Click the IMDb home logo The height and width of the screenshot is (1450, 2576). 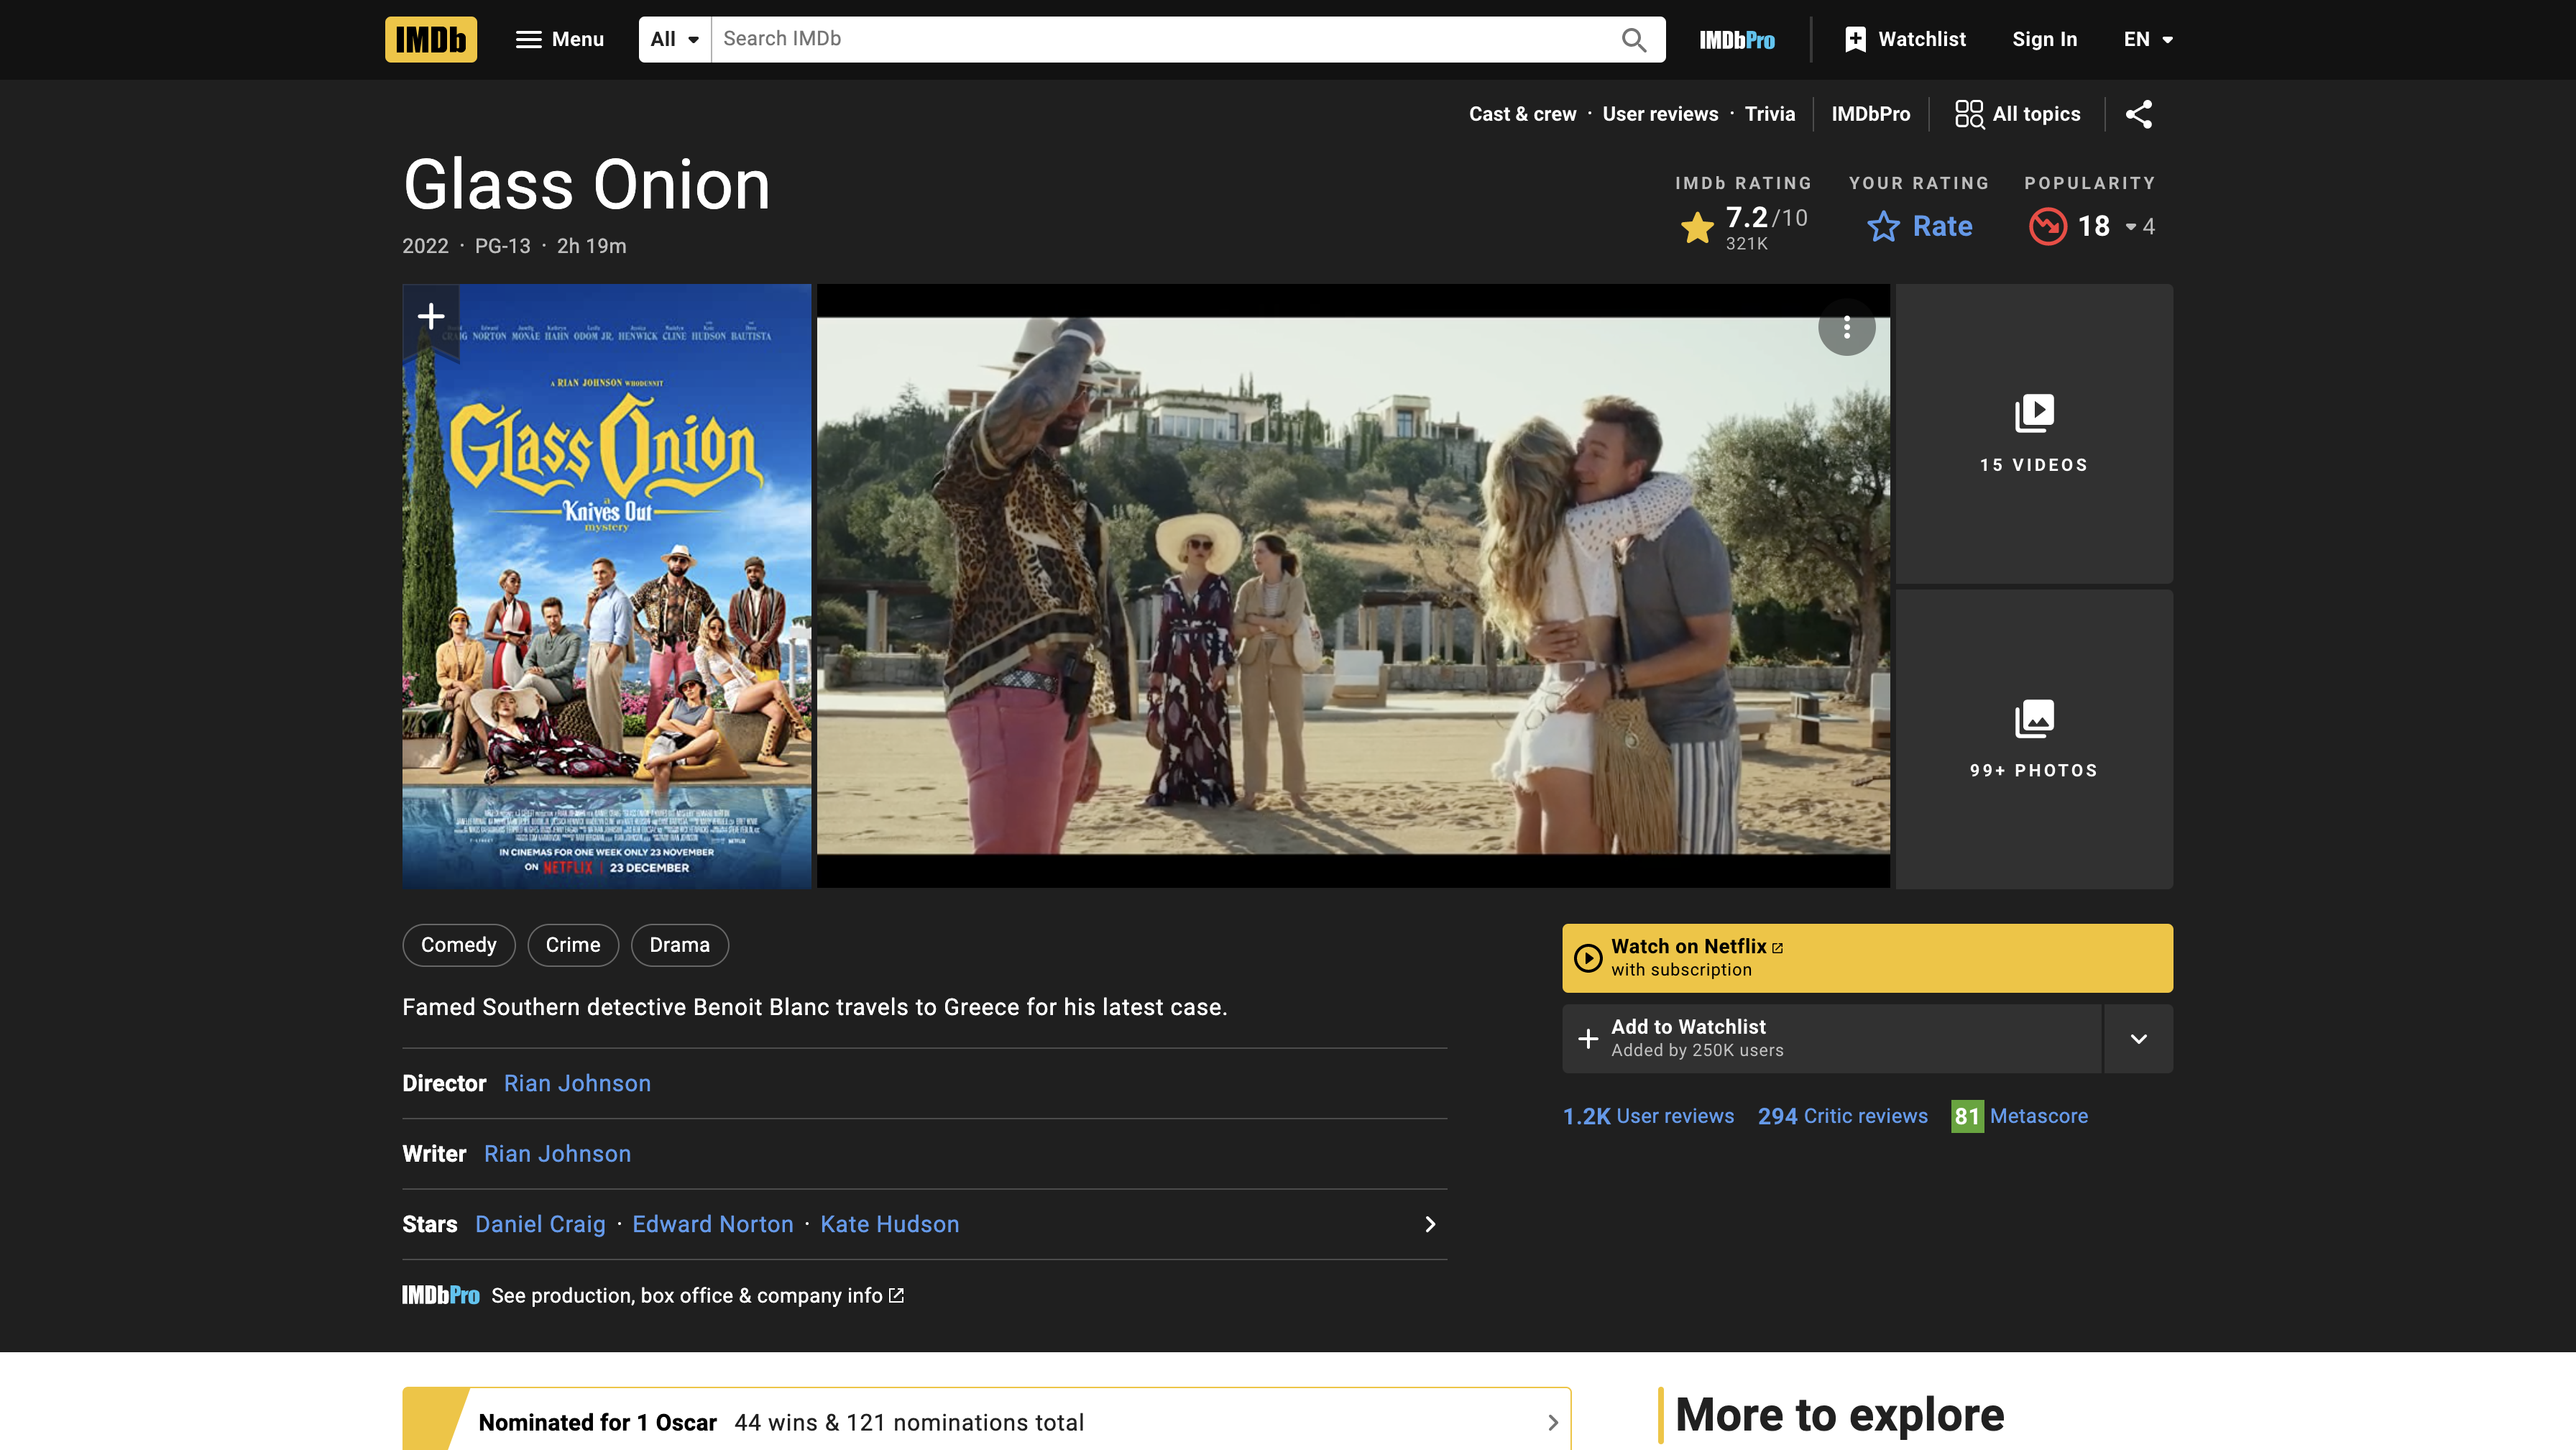tap(431, 39)
